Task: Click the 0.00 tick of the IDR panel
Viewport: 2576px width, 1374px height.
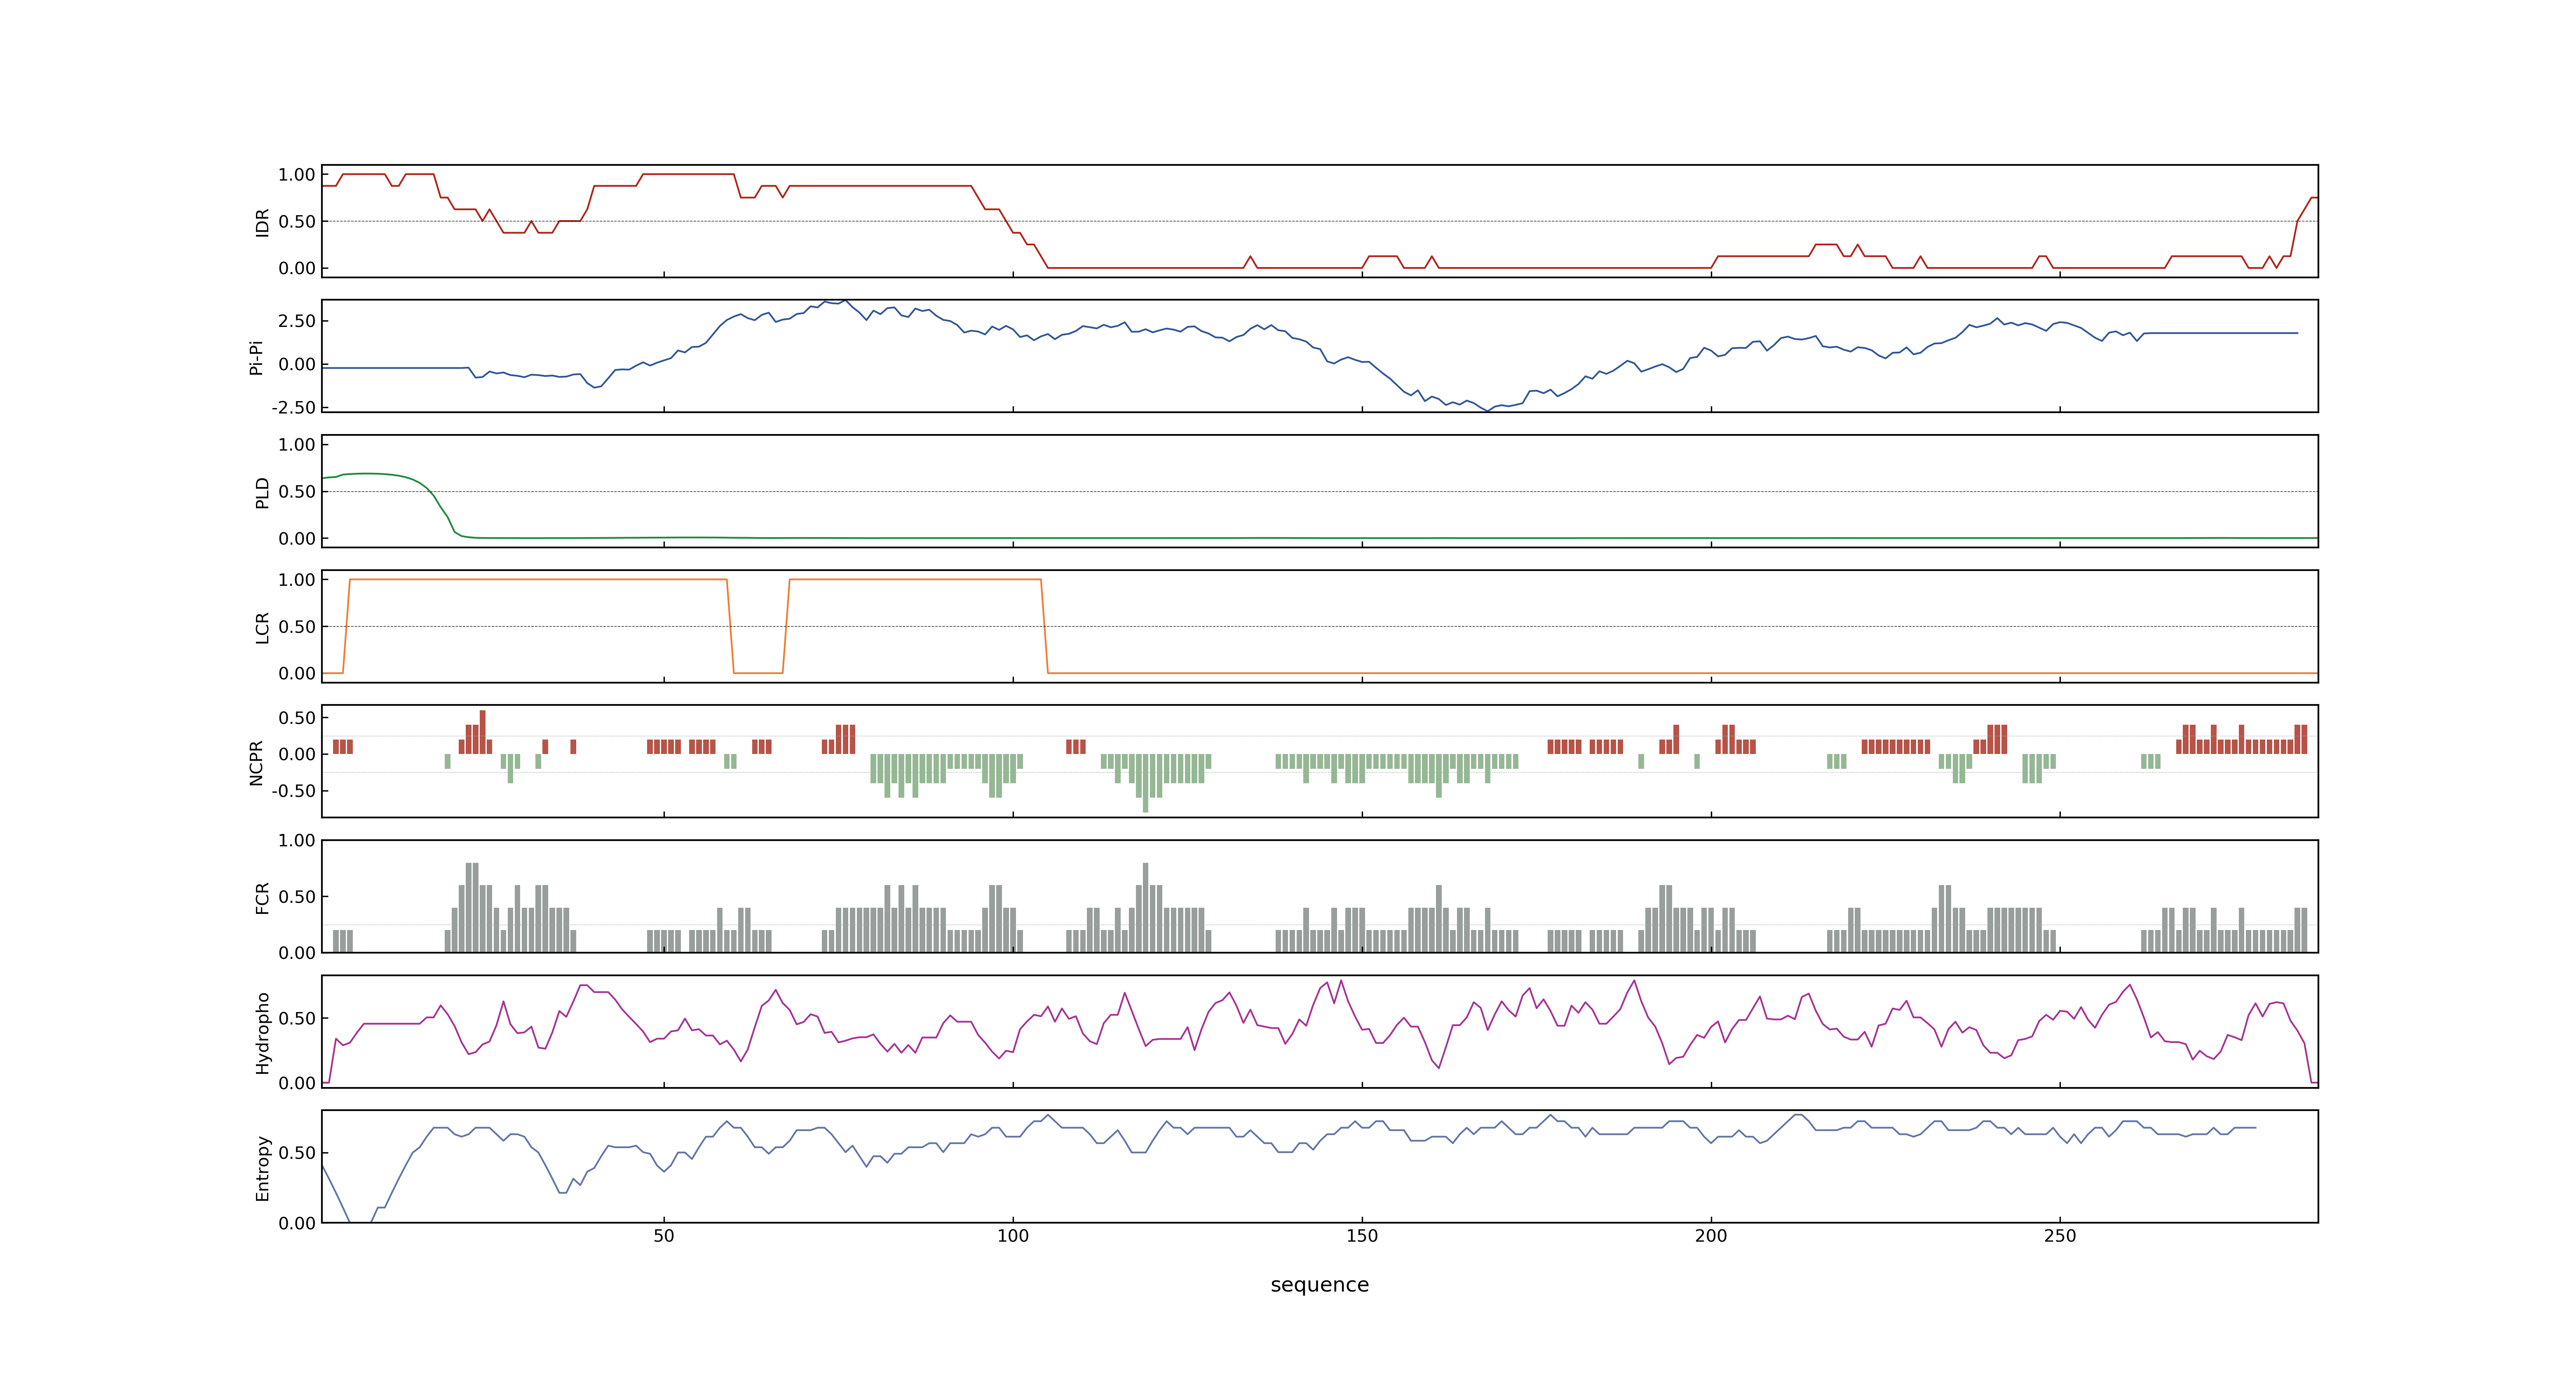Action: [x=297, y=268]
